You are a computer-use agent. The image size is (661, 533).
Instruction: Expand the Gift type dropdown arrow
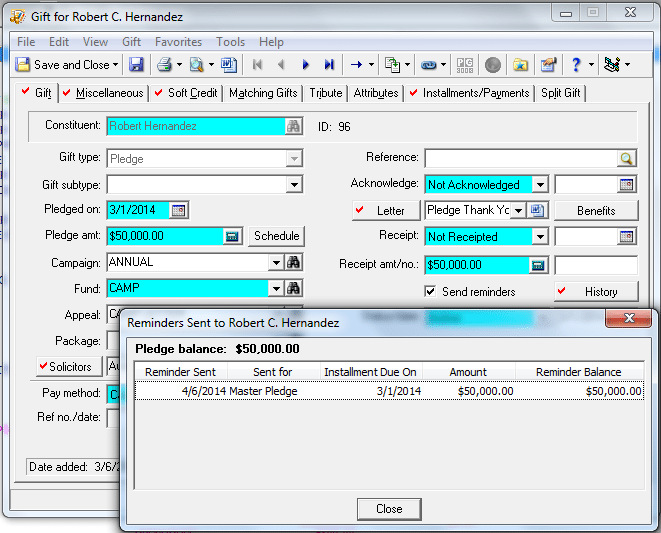[294, 159]
